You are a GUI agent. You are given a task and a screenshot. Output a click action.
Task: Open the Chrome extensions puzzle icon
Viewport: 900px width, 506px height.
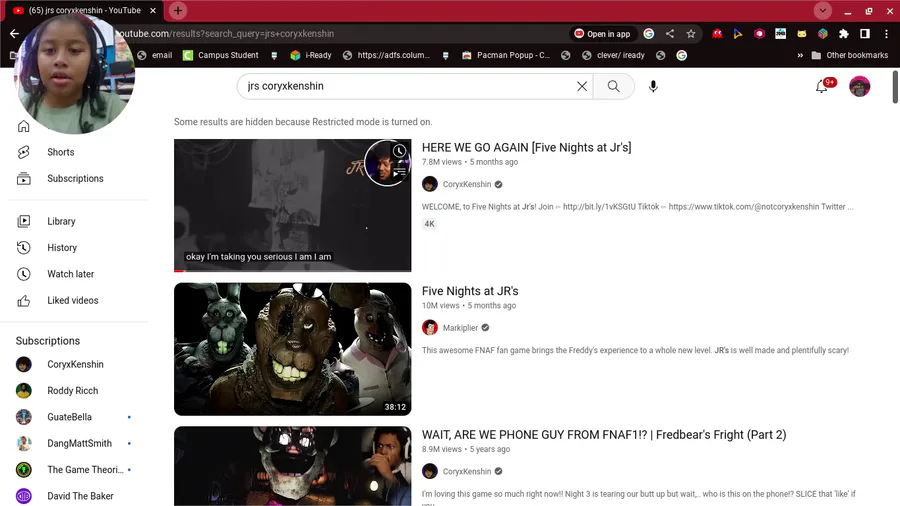(x=843, y=34)
